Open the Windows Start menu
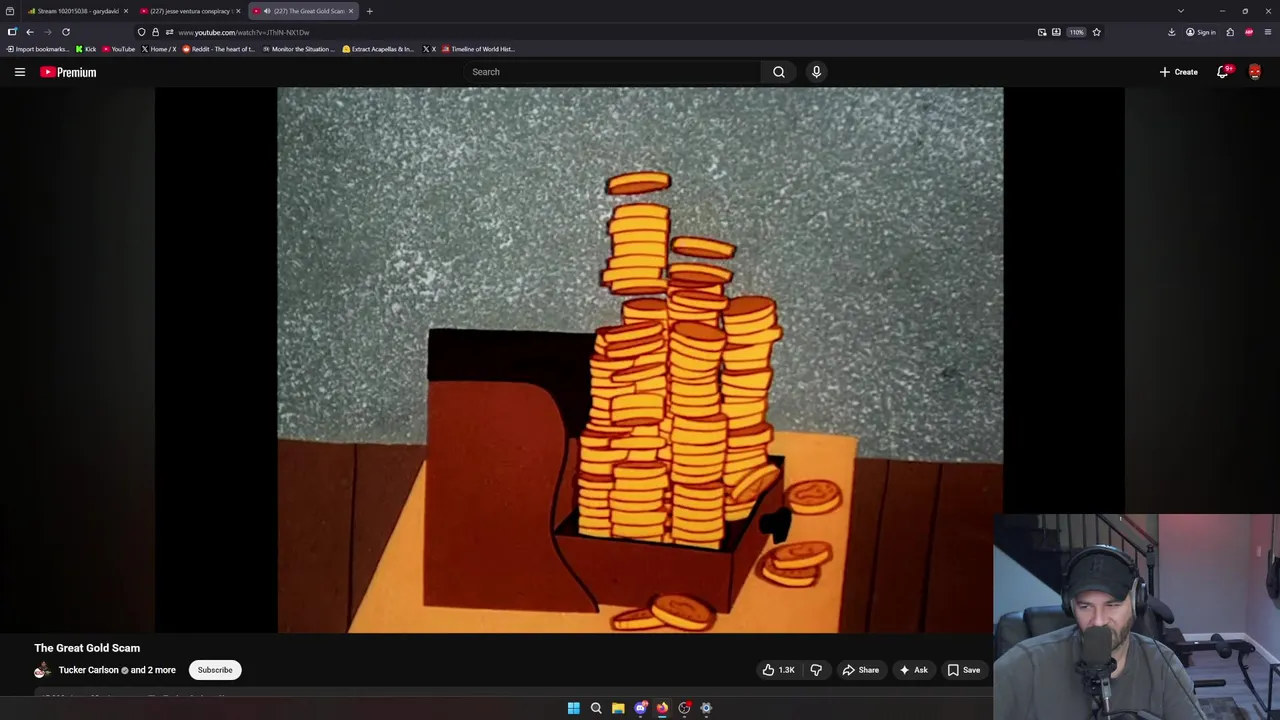Image resolution: width=1280 pixels, height=720 pixels. point(574,708)
